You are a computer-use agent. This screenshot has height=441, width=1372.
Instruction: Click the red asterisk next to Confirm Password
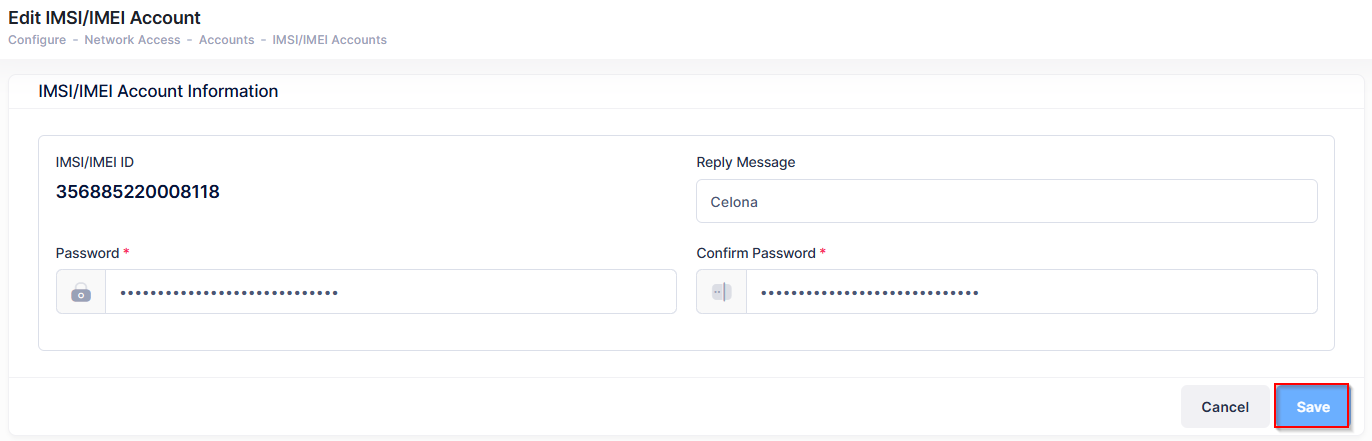[823, 253]
